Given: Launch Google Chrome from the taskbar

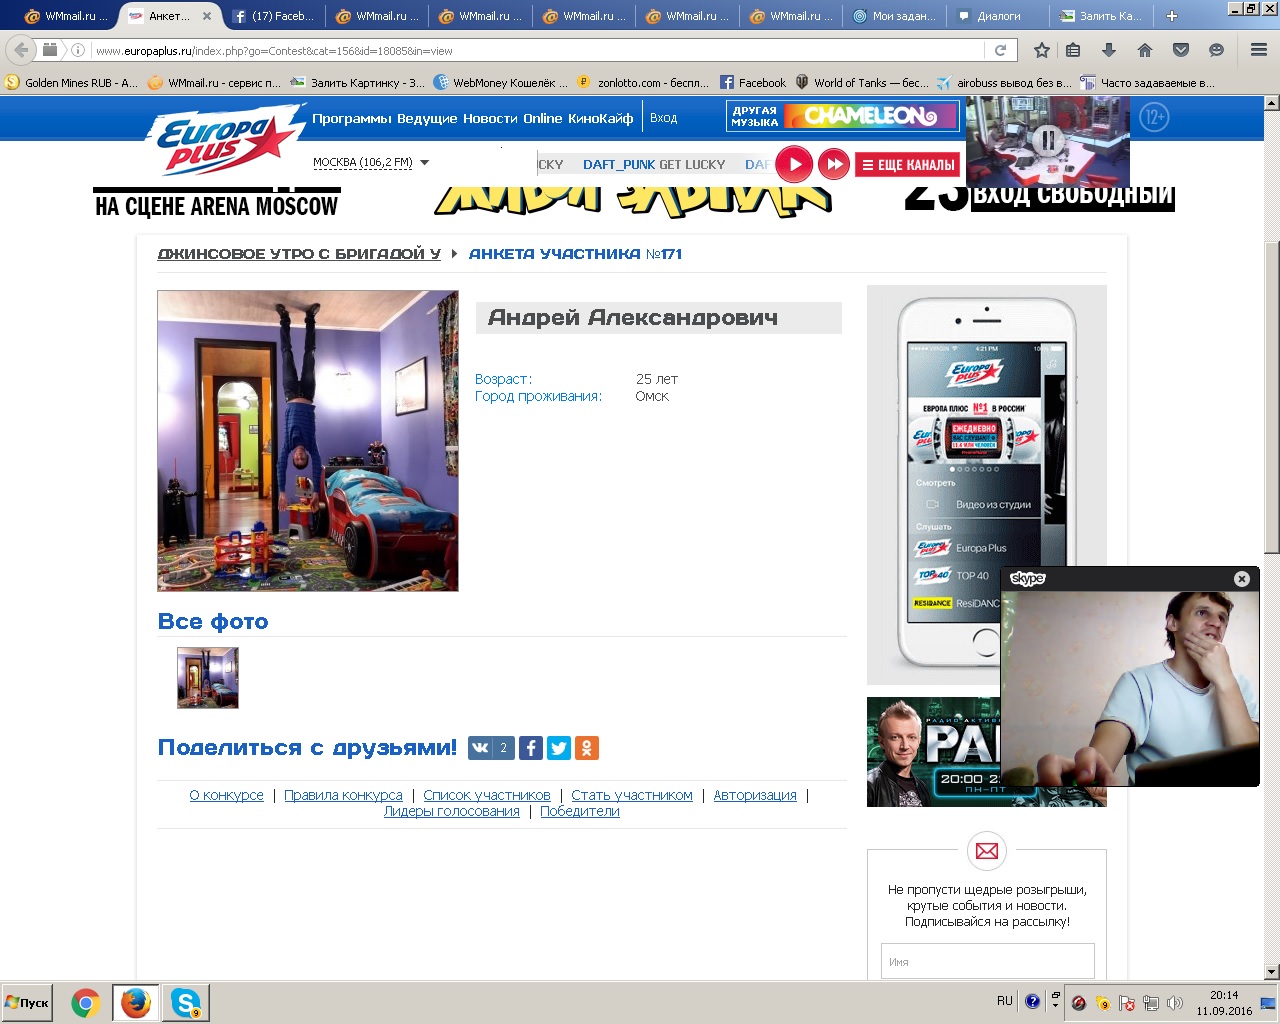Looking at the screenshot, I should (x=85, y=1003).
